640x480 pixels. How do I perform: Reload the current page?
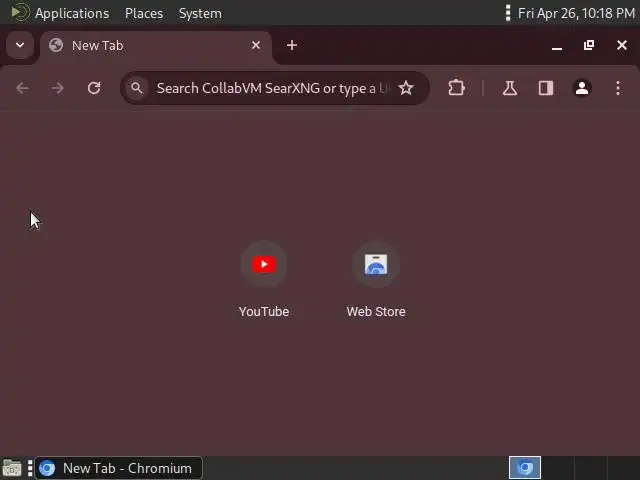(x=94, y=88)
